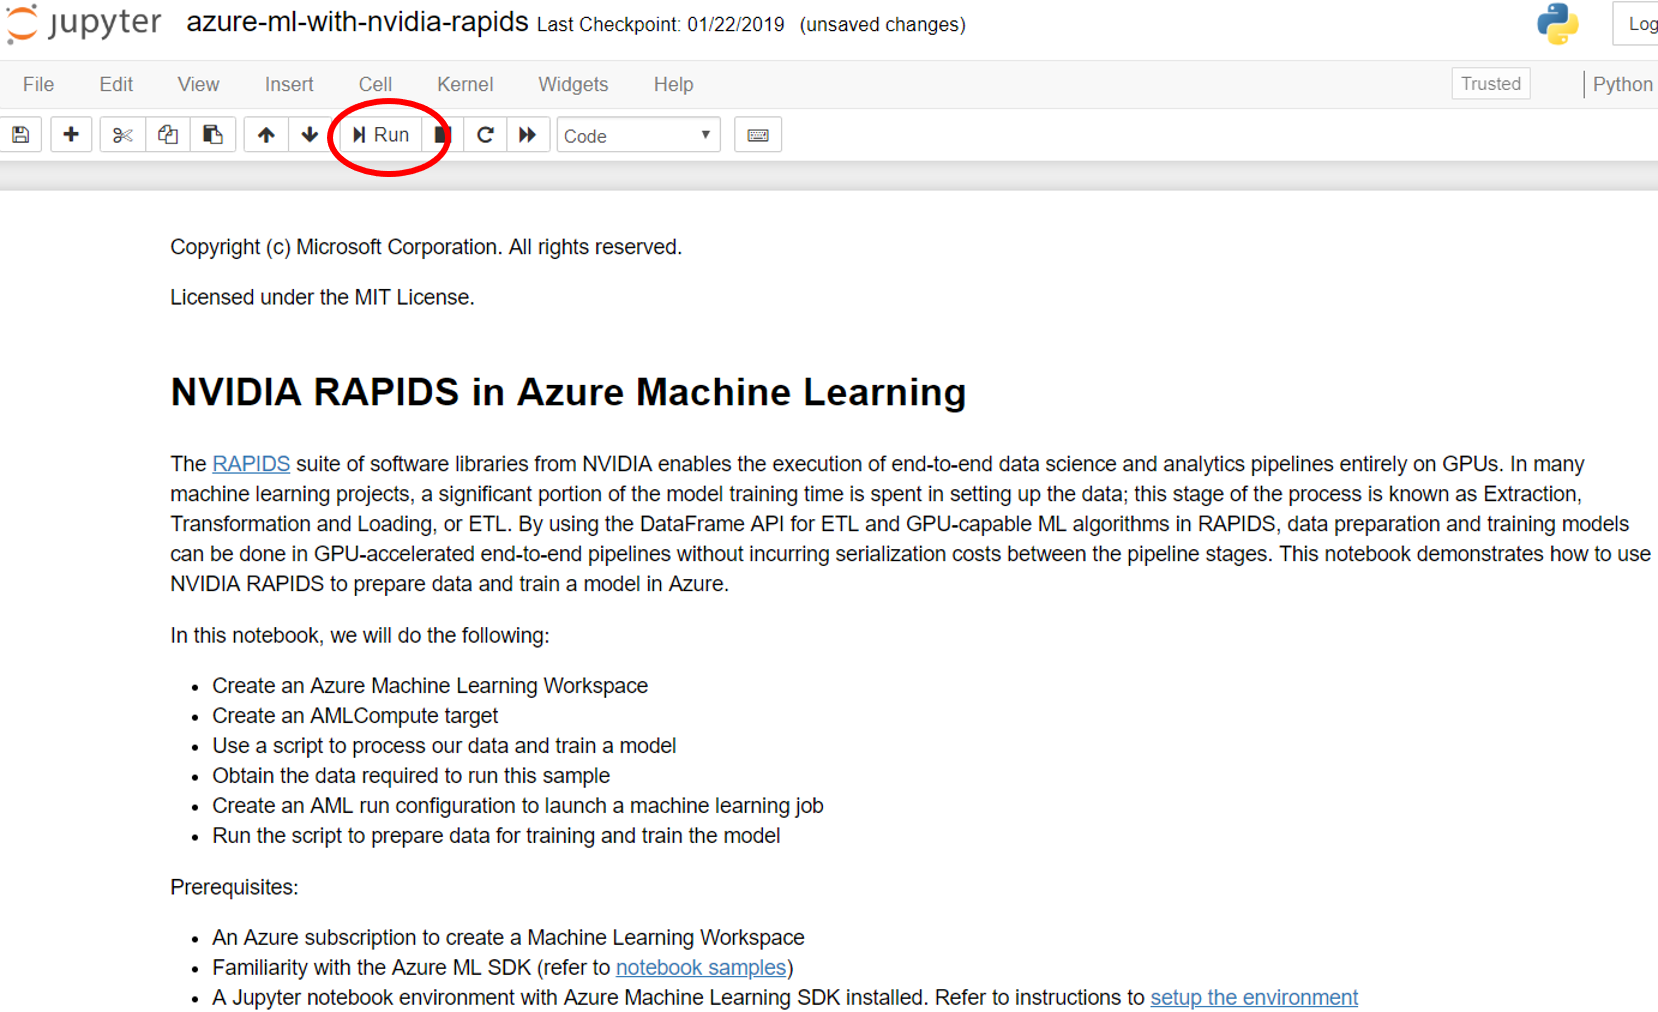Image resolution: width=1658 pixels, height=1012 pixels.
Task: Copy selected cells icon
Action: point(168,135)
